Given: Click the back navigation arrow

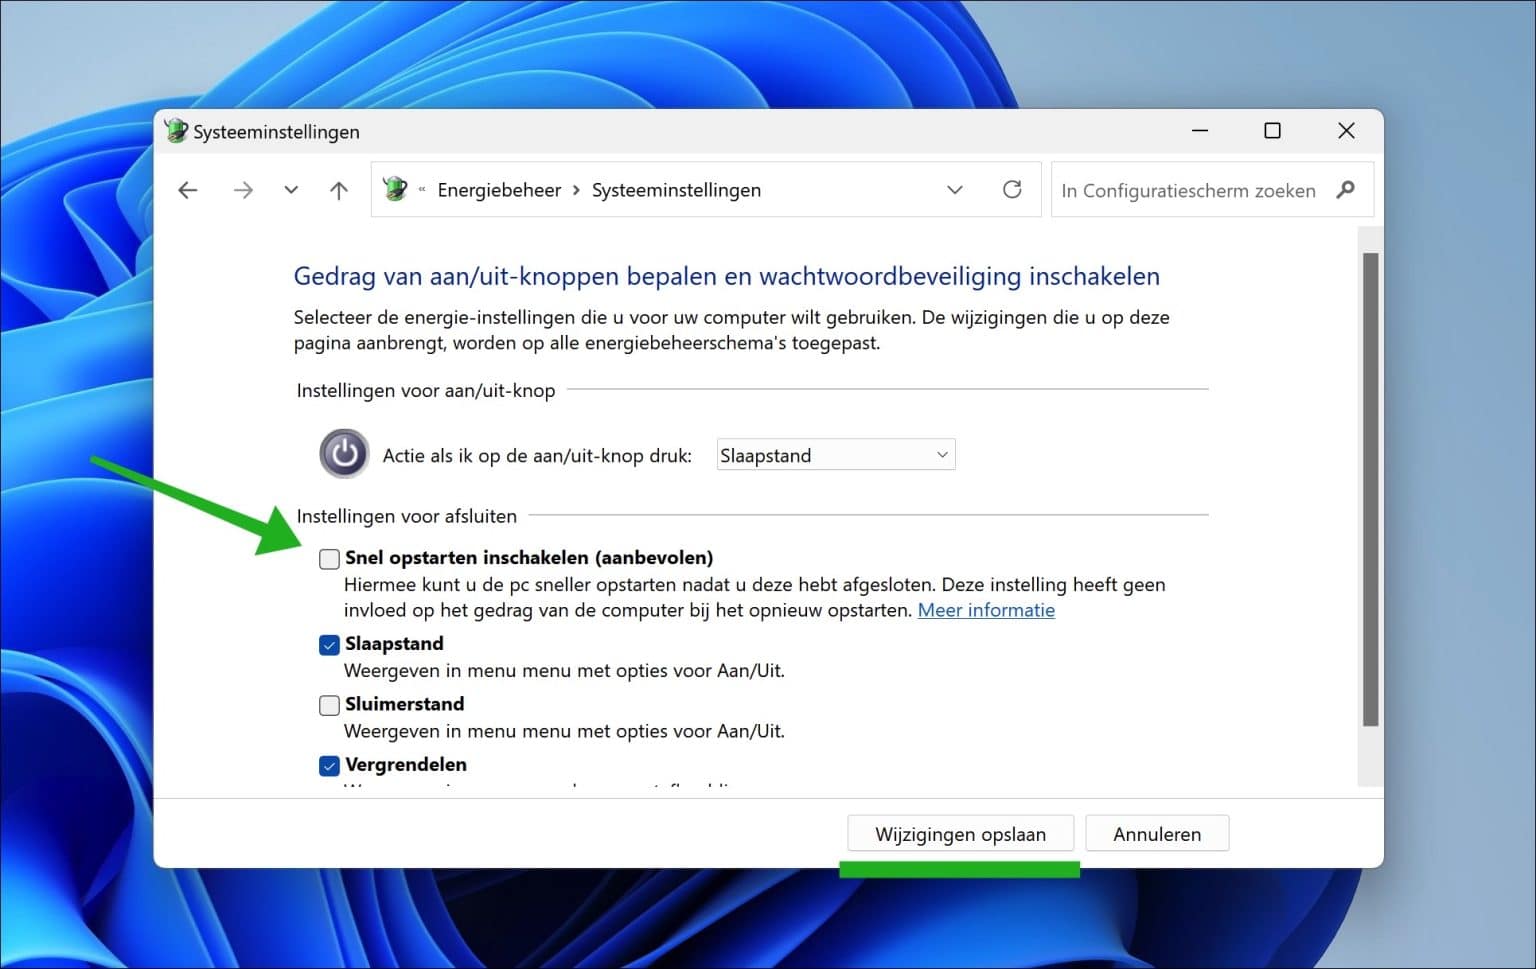Looking at the screenshot, I should pyautogui.click(x=188, y=189).
